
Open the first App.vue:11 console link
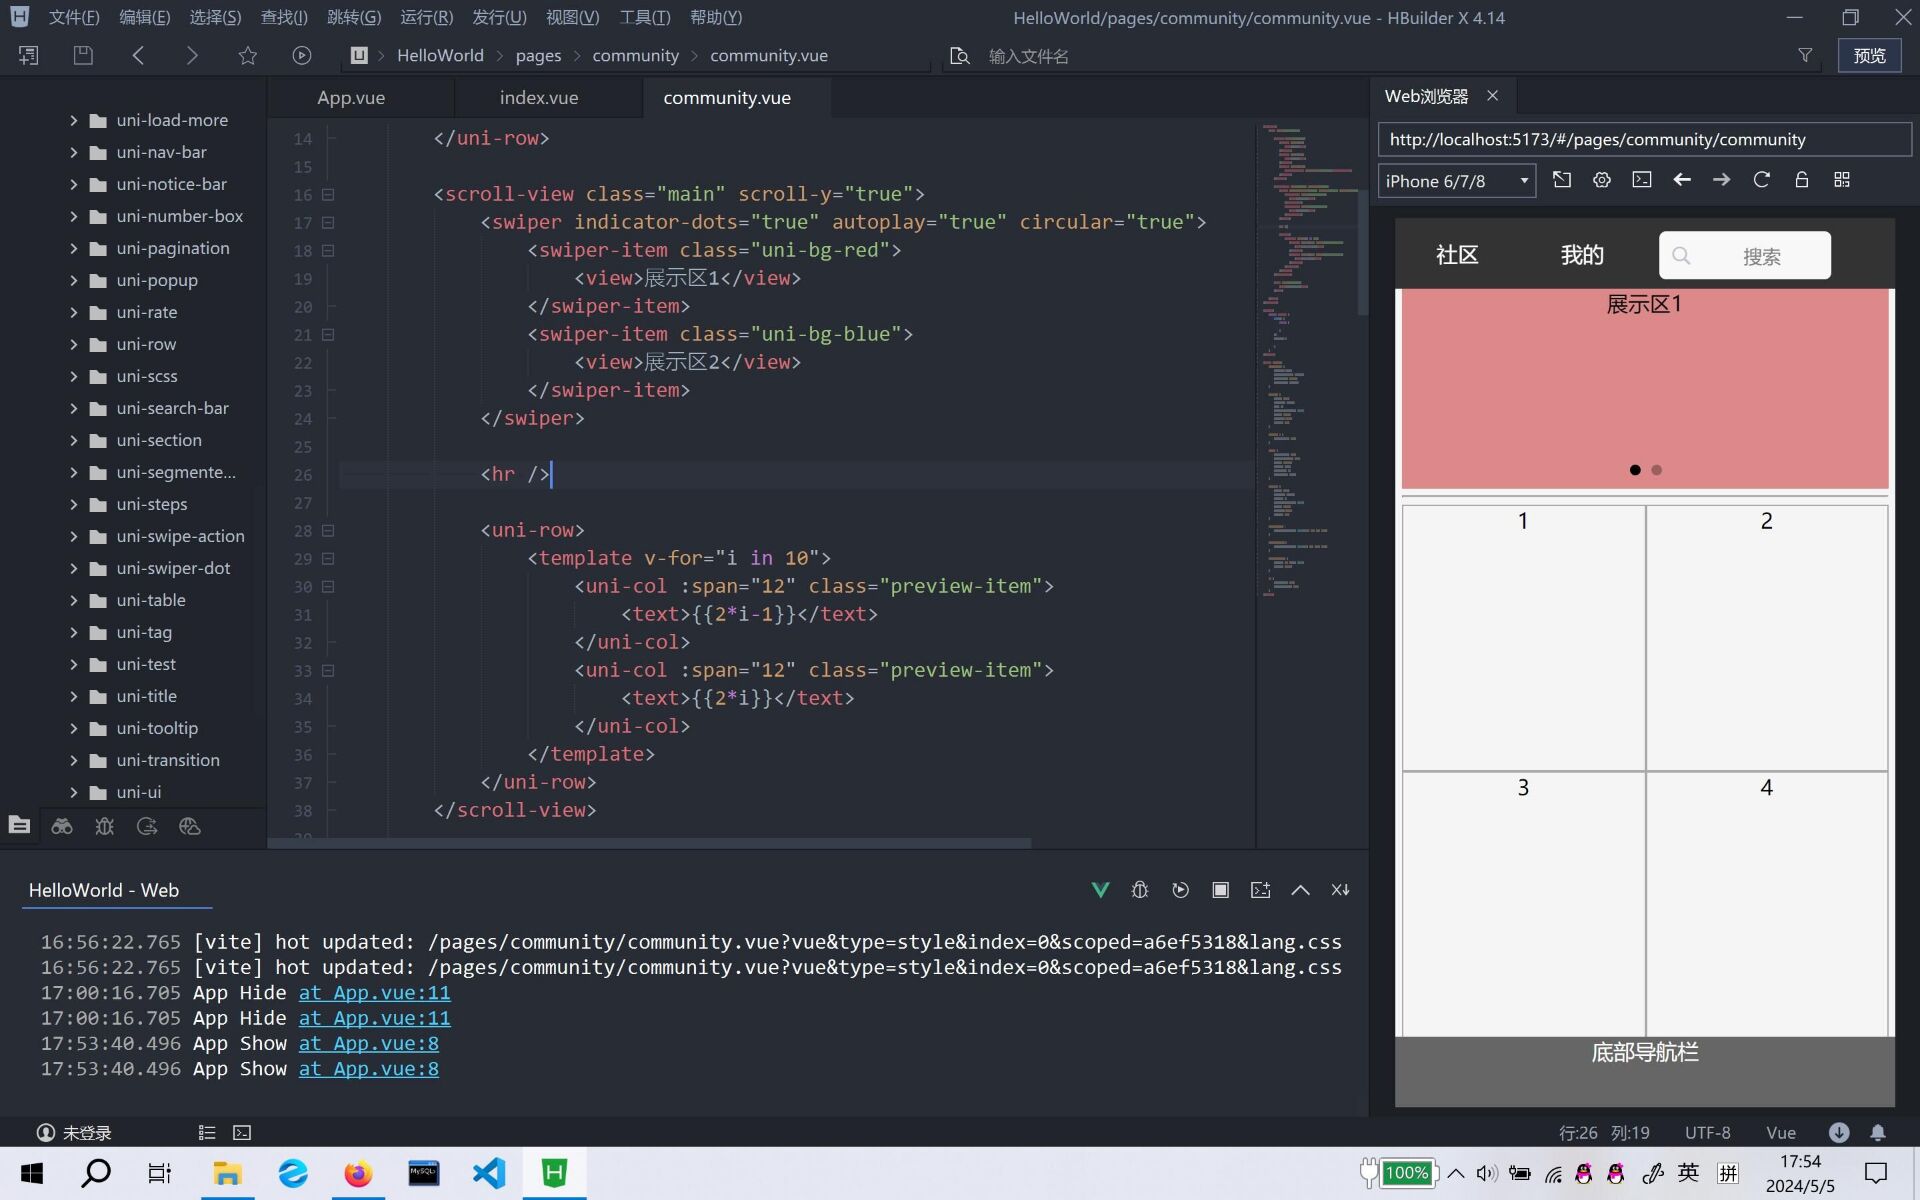pos(374,993)
